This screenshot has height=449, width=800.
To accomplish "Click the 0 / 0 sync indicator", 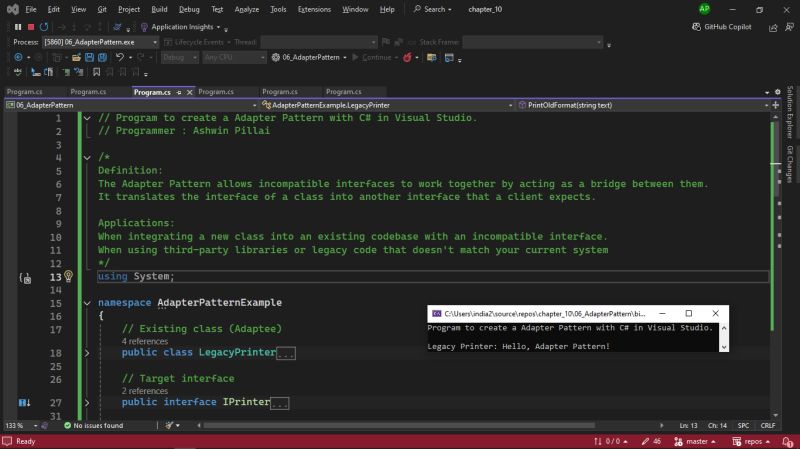I will tap(610, 441).
